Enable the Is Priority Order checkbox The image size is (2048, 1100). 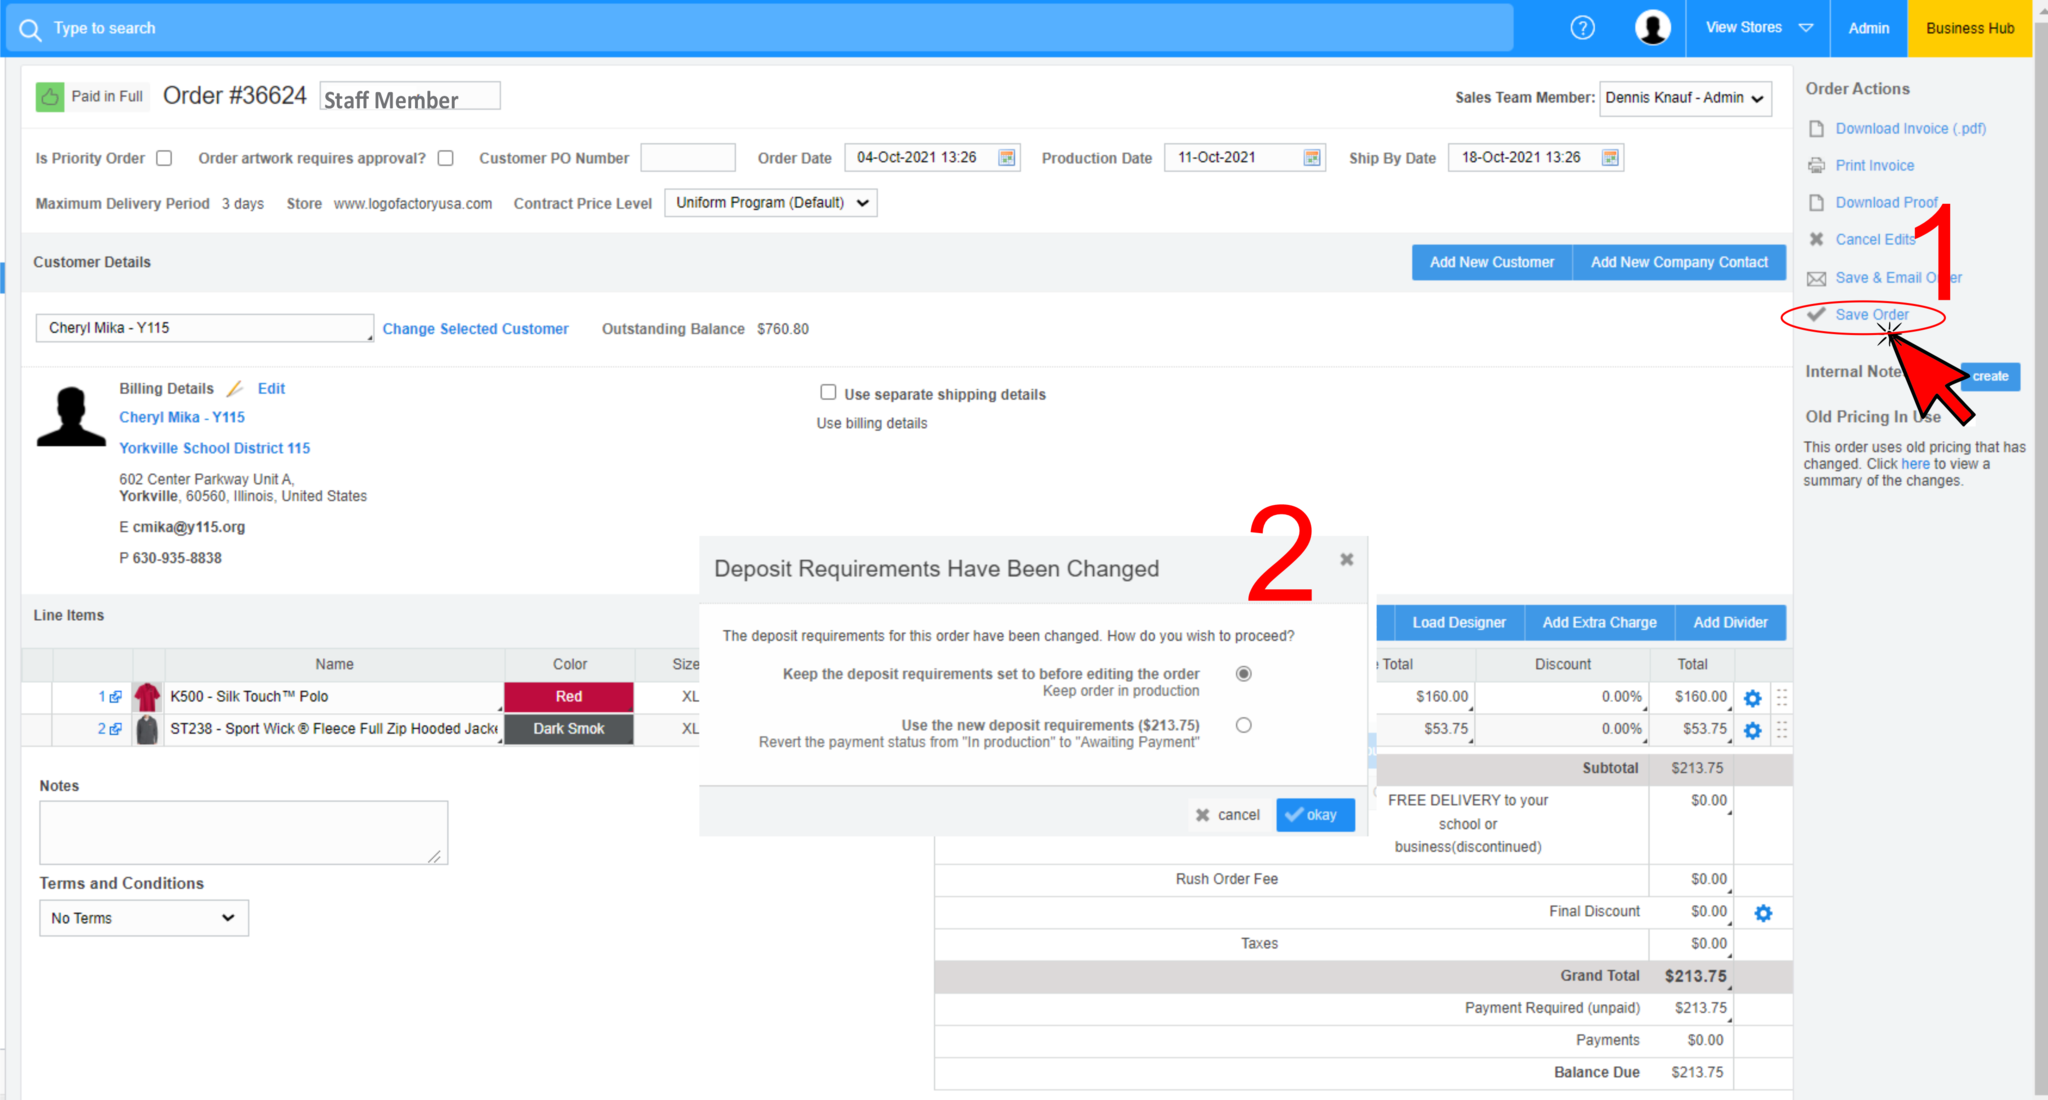(x=165, y=158)
